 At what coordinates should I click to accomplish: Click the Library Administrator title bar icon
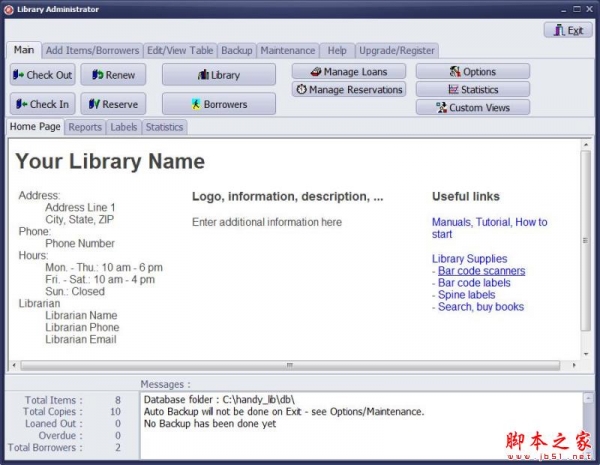coord(9,10)
